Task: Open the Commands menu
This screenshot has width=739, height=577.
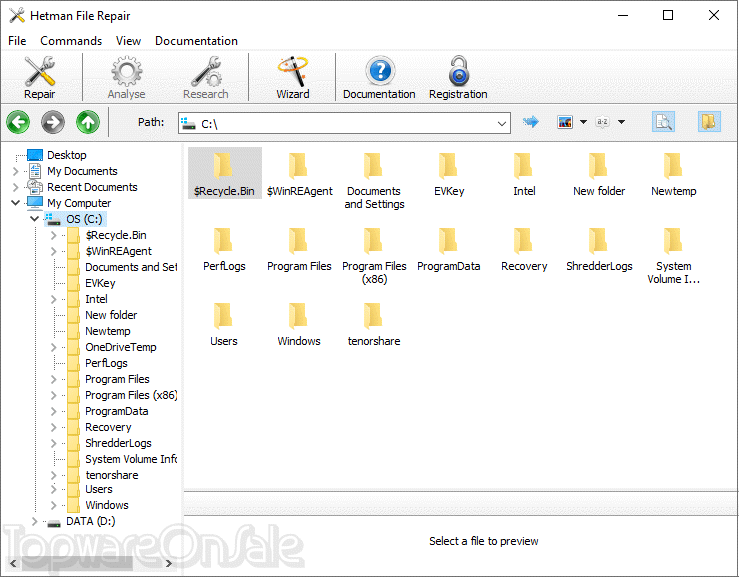Action: (x=71, y=41)
